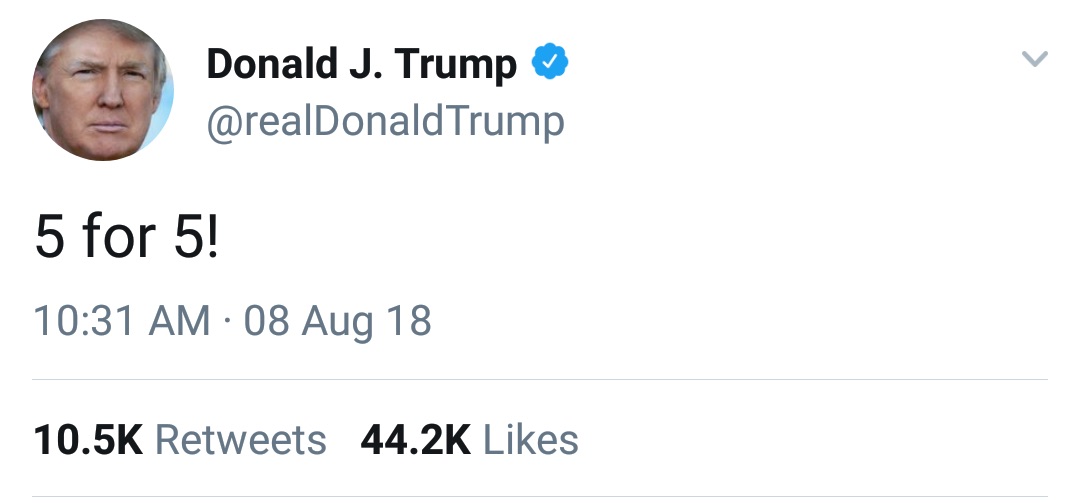Select the tweet text "5 for 5!"
Screen dimensions: 1080x503
click(x=125, y=238)
